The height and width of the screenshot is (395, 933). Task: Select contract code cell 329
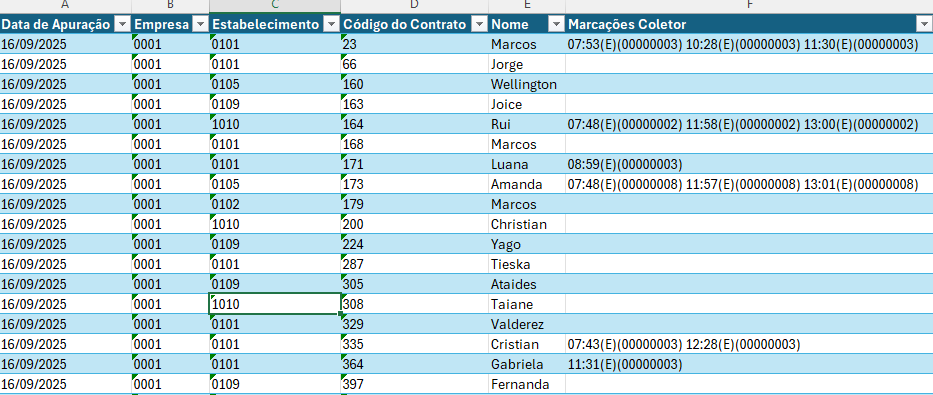coord(415,324)
